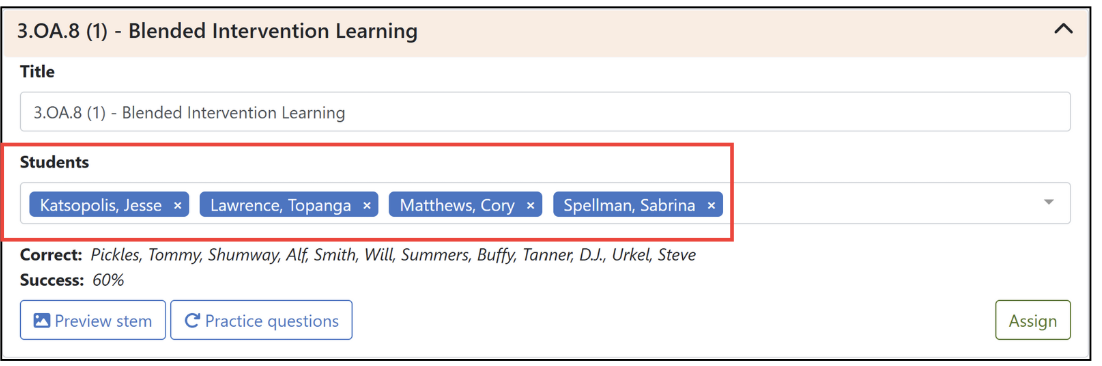This screenshot has height=366, width=1102.
Task: Collapse the 3.OA.8 (1) panel chevron
Action: click(x=1064, y=30)
